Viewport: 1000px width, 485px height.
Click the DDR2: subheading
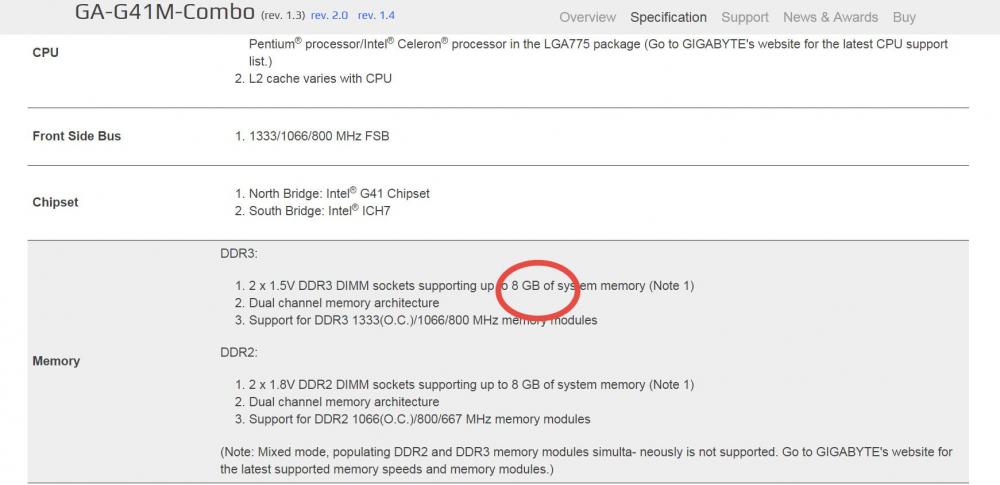239,352
